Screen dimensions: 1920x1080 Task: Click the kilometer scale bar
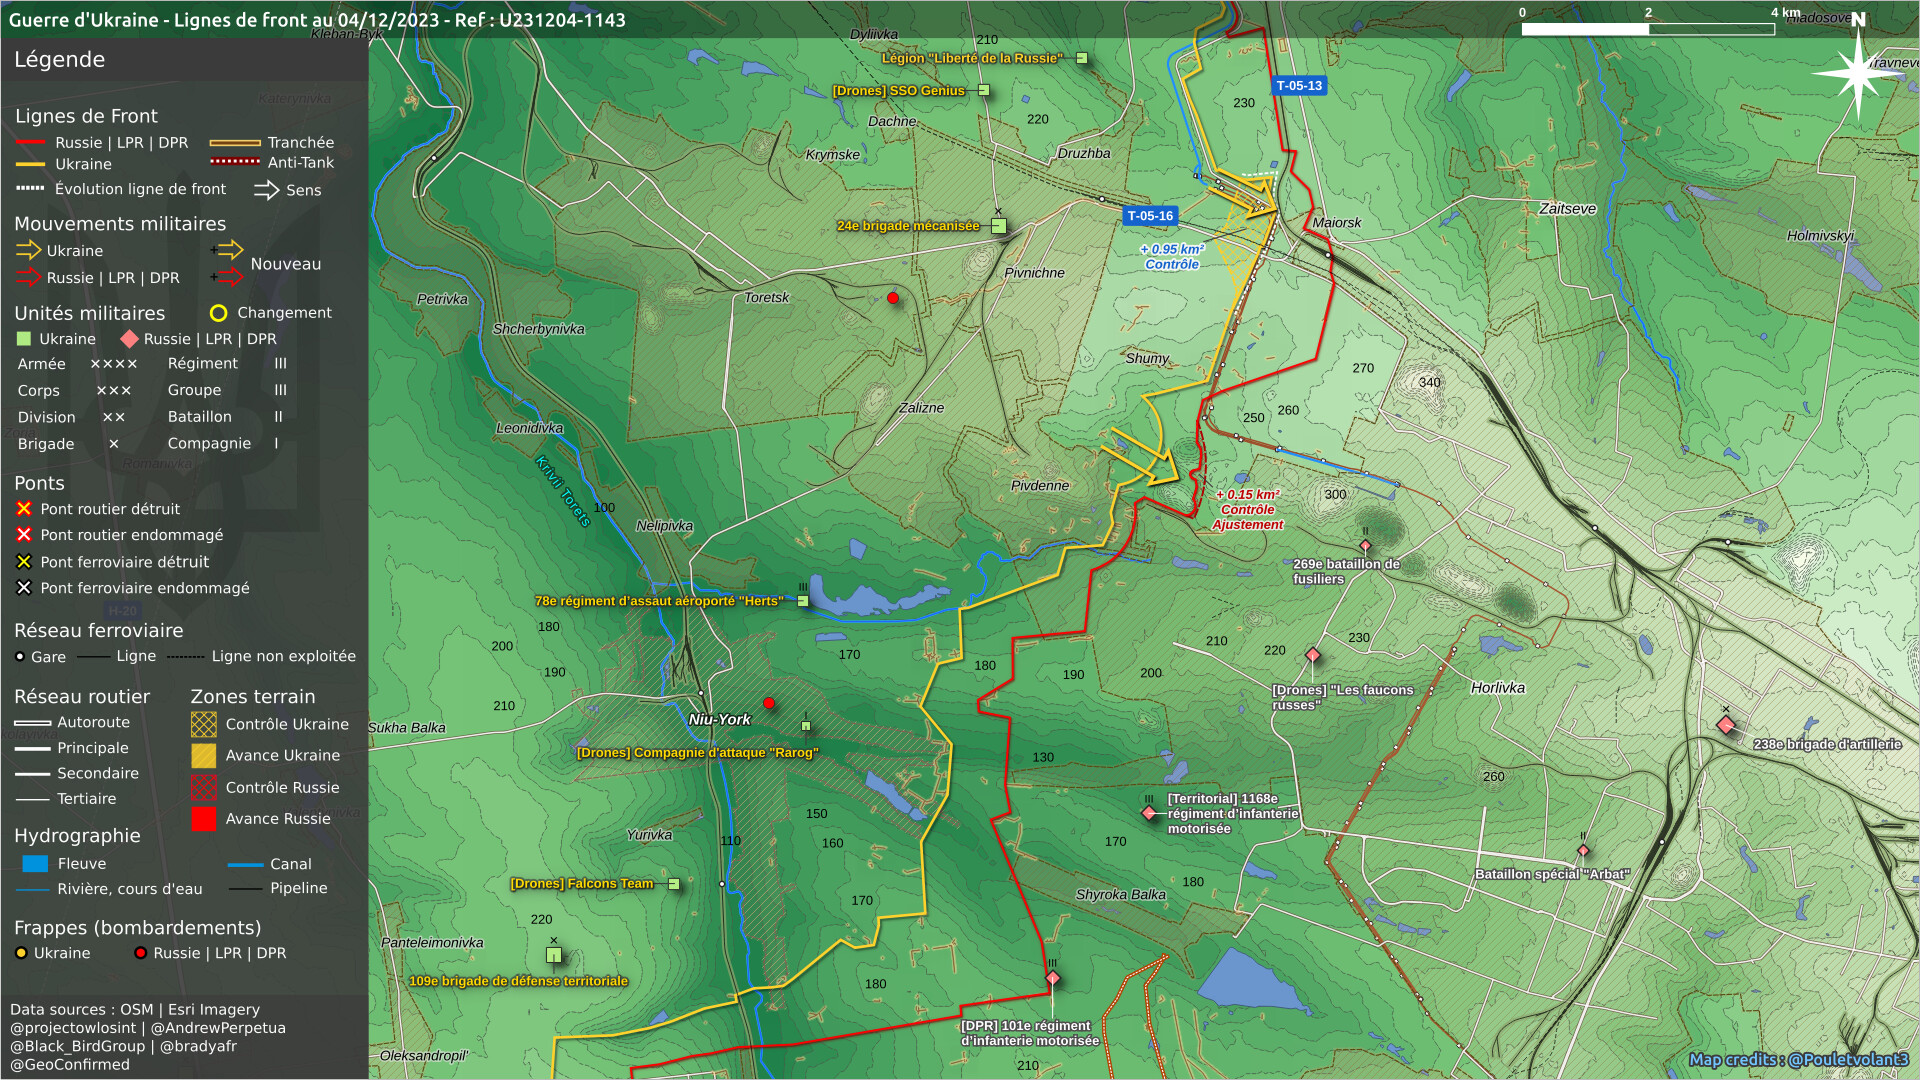pos(1647,29)
